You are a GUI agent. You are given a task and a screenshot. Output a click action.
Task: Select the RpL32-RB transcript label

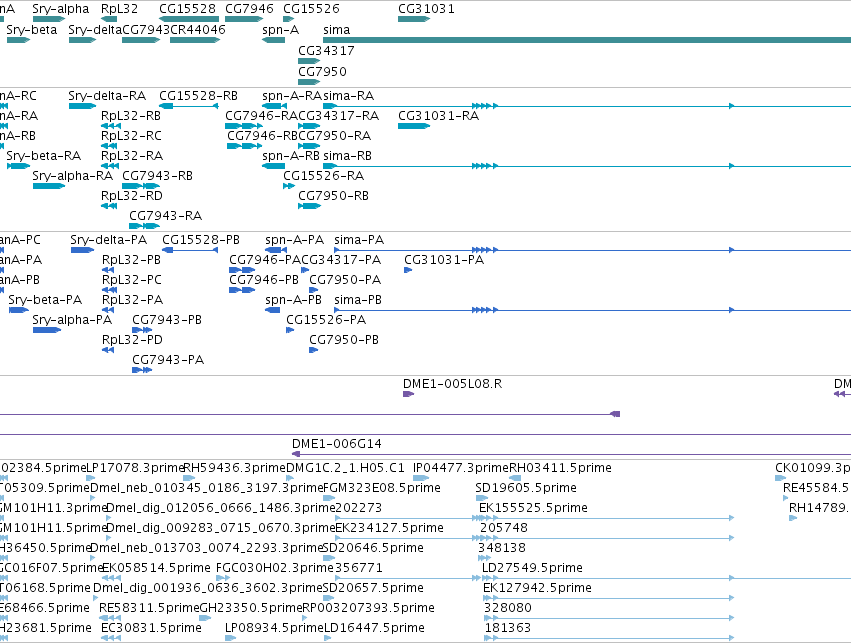tap(131, 116)
